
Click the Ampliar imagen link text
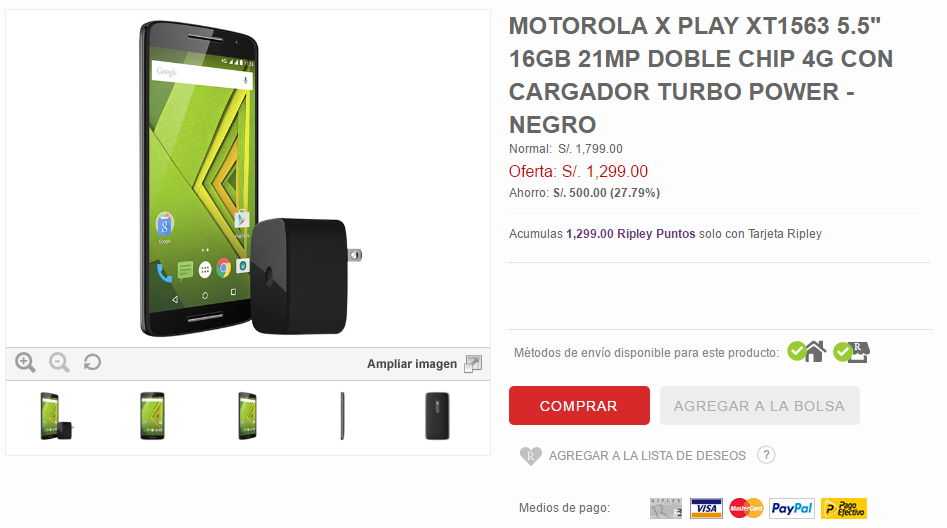412,364
